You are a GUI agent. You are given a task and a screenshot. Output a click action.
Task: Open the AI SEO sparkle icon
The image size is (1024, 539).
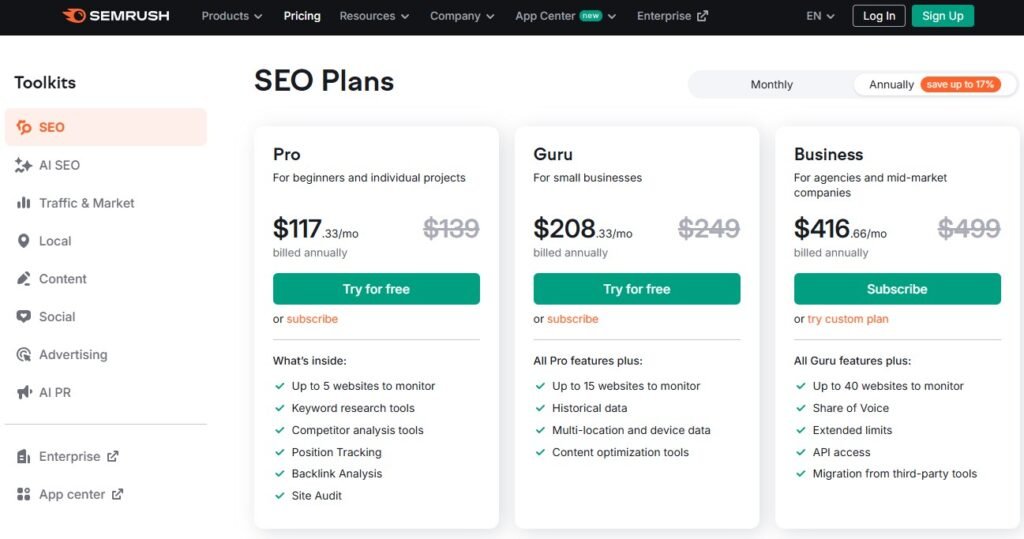(24, 165)
